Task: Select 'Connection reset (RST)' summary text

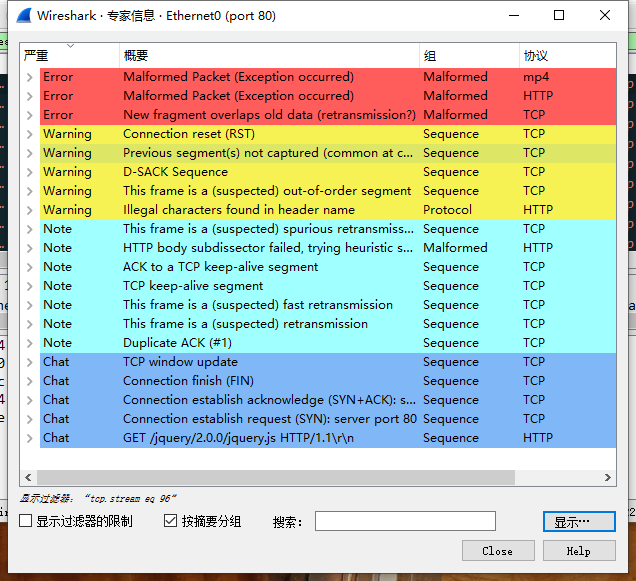Action: click(x=189, y=134)
